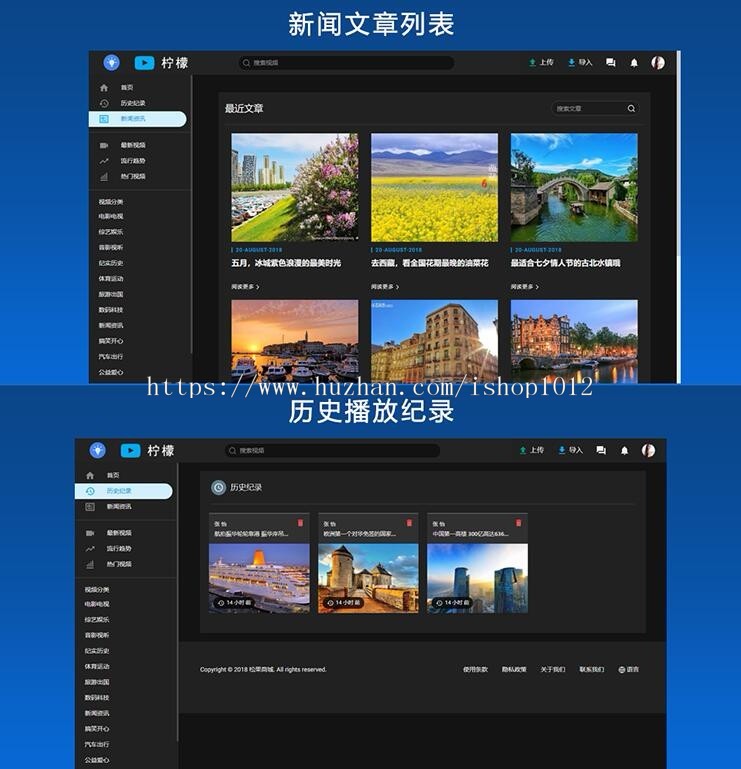The height and width of the screenshot is (769, 741).
Task: Open the user avatar menu on news page
Action: [x=658, y=62]
